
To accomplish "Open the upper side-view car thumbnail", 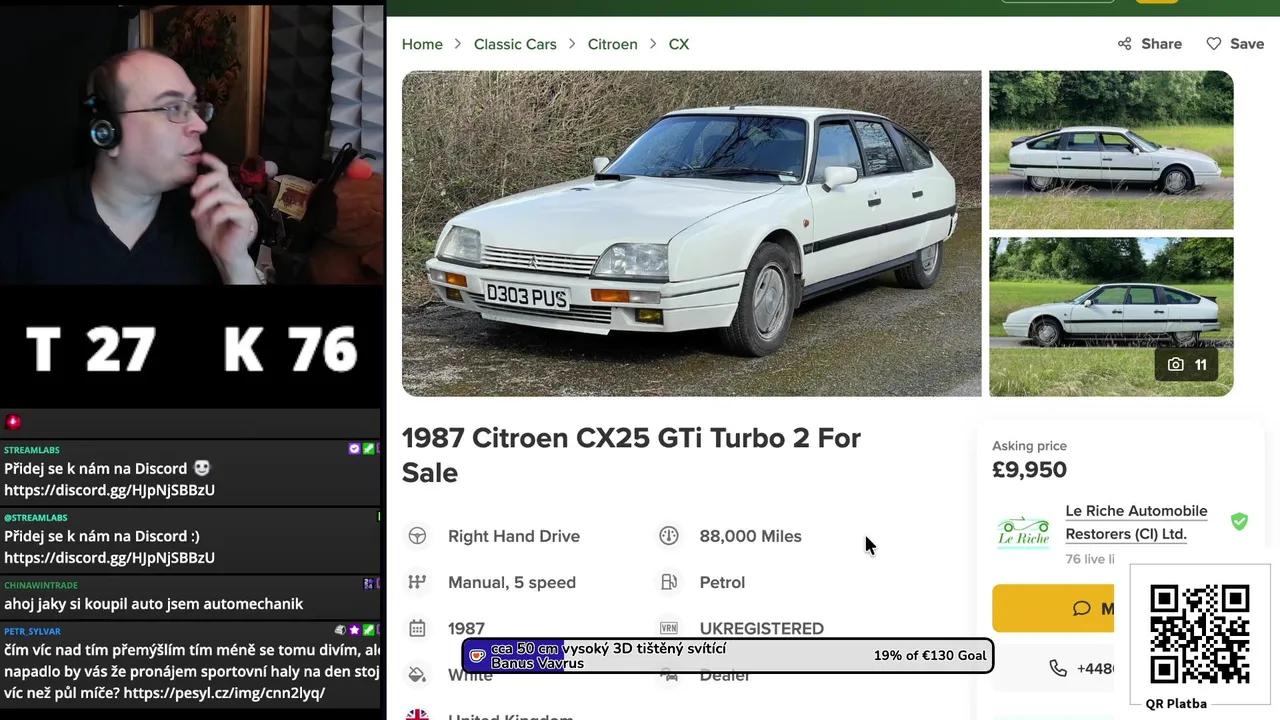I will point(1111,150).
